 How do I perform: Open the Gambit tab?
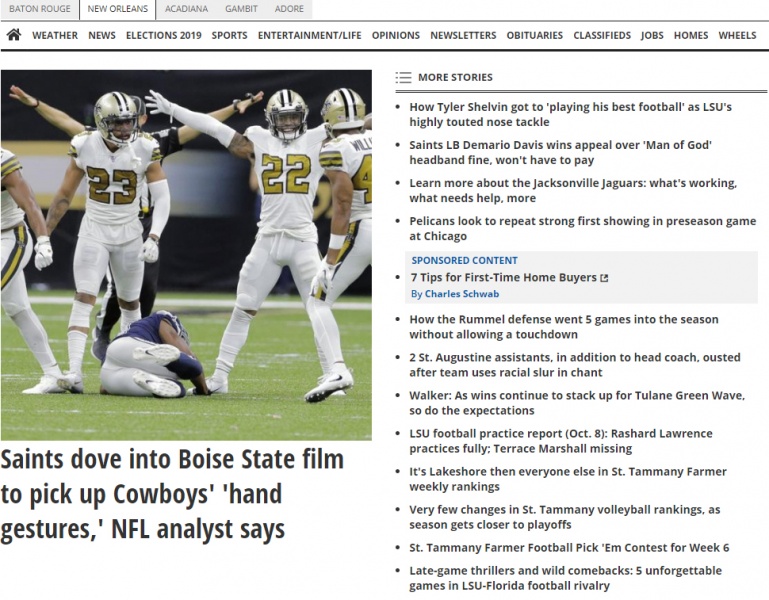241,9
